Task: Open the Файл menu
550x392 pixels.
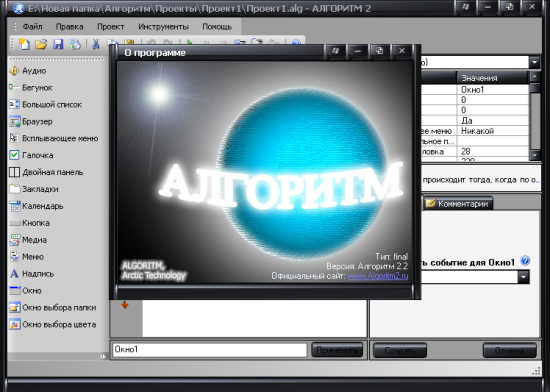Action: tap(32, 27)
